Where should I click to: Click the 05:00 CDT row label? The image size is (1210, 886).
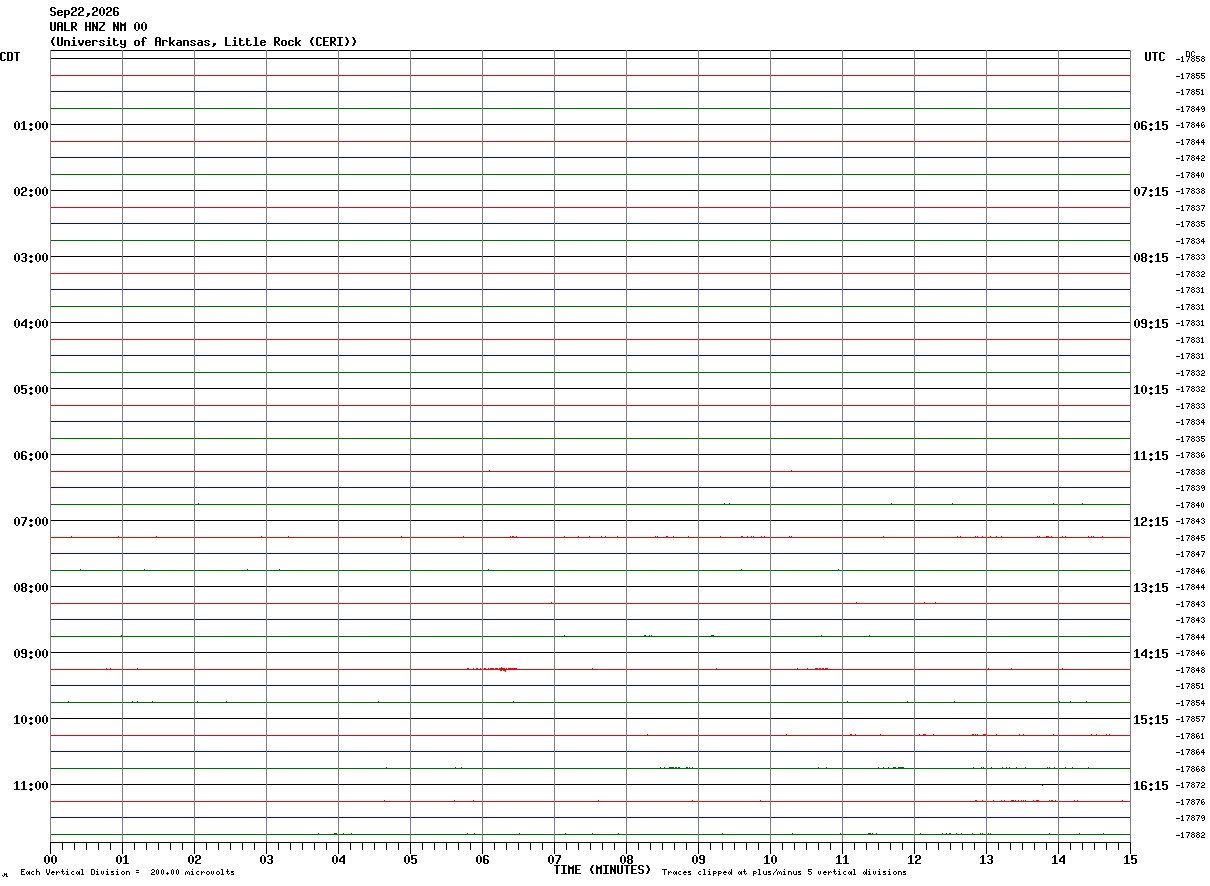[31, 390]
